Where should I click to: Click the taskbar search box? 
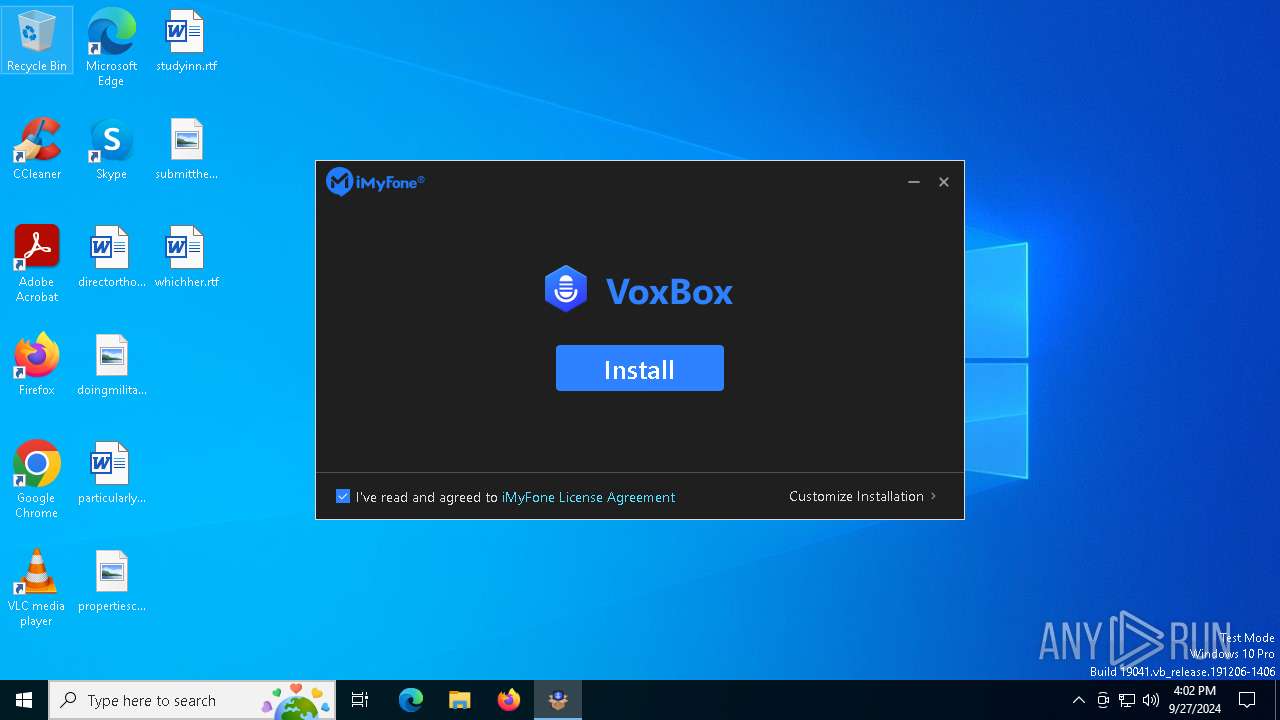(x=192, y=700)
